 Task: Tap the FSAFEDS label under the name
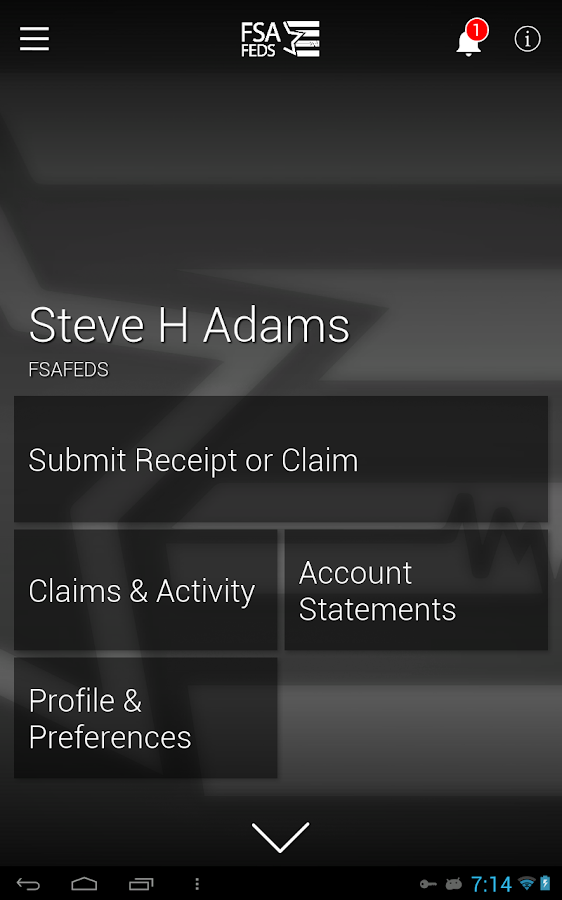point(68,370)
